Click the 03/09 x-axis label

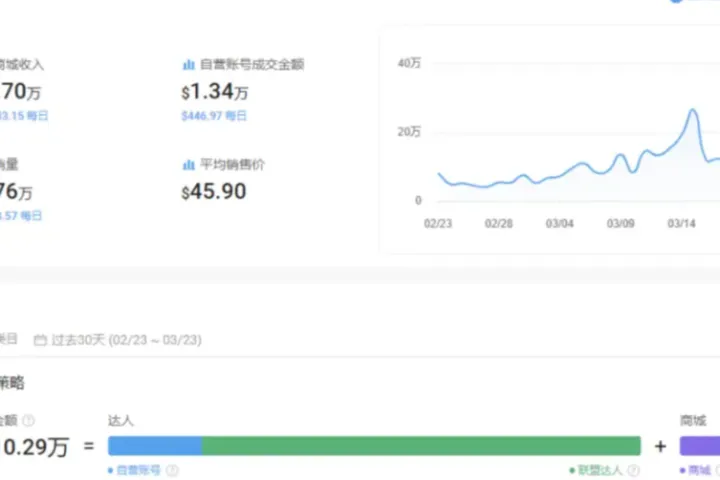click(620, 224)
